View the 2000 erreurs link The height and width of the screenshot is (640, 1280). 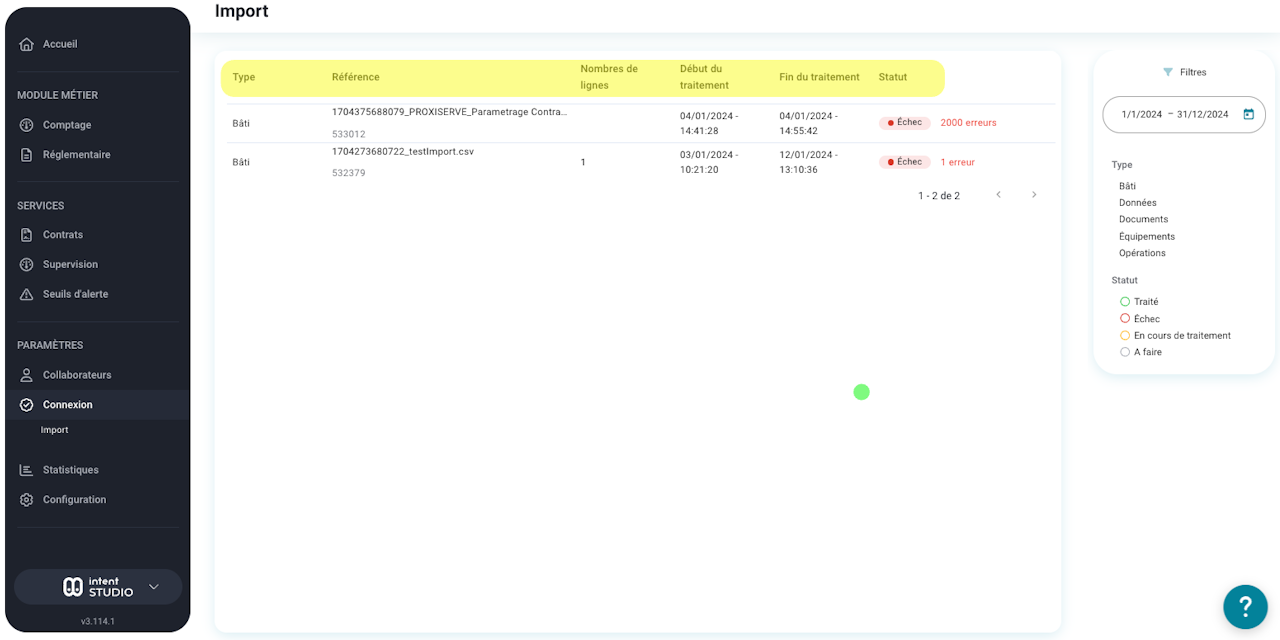(x=968, y=123)
